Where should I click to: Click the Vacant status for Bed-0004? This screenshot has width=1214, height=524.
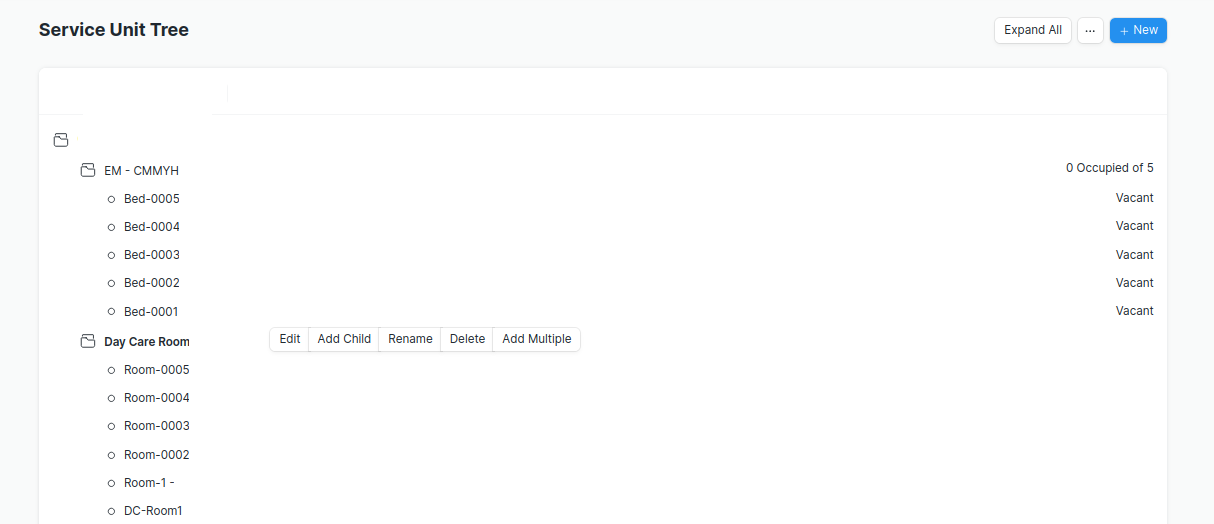[x=1135, y=226]
